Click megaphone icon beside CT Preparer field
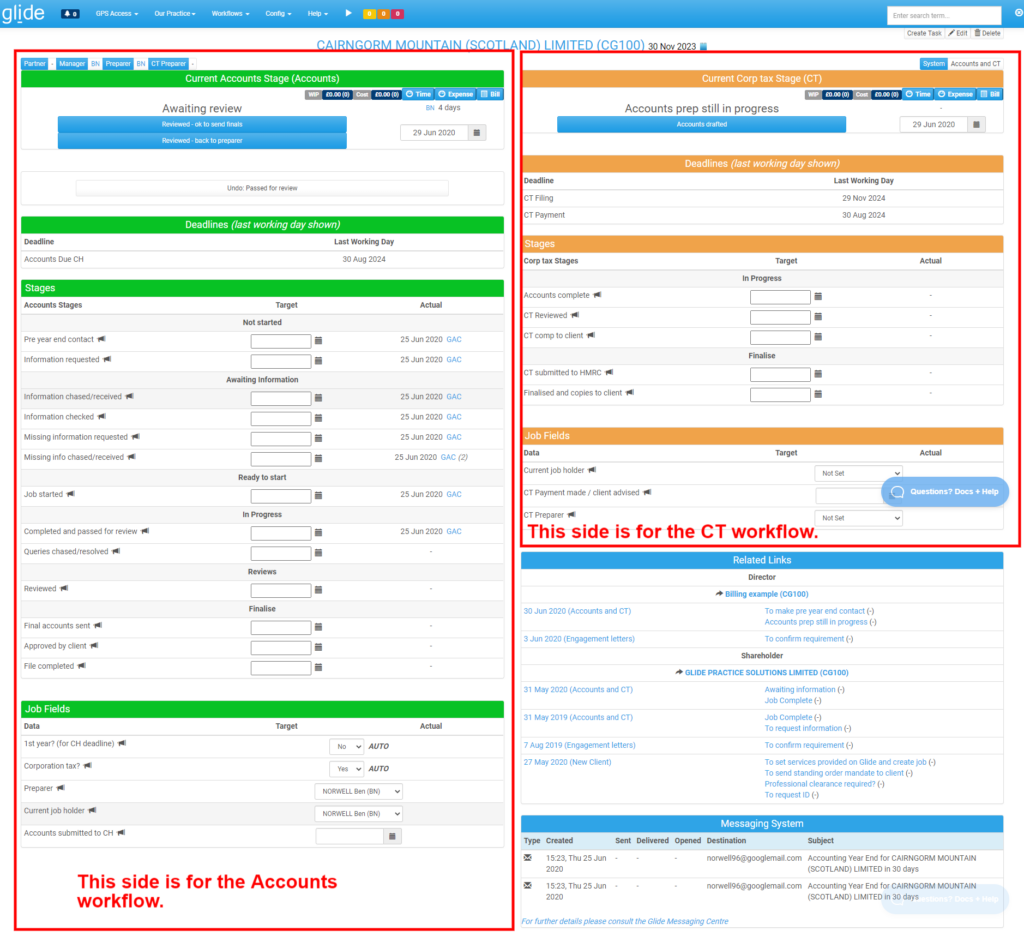Screen dimensions: 1024x936 click(572, 515)
